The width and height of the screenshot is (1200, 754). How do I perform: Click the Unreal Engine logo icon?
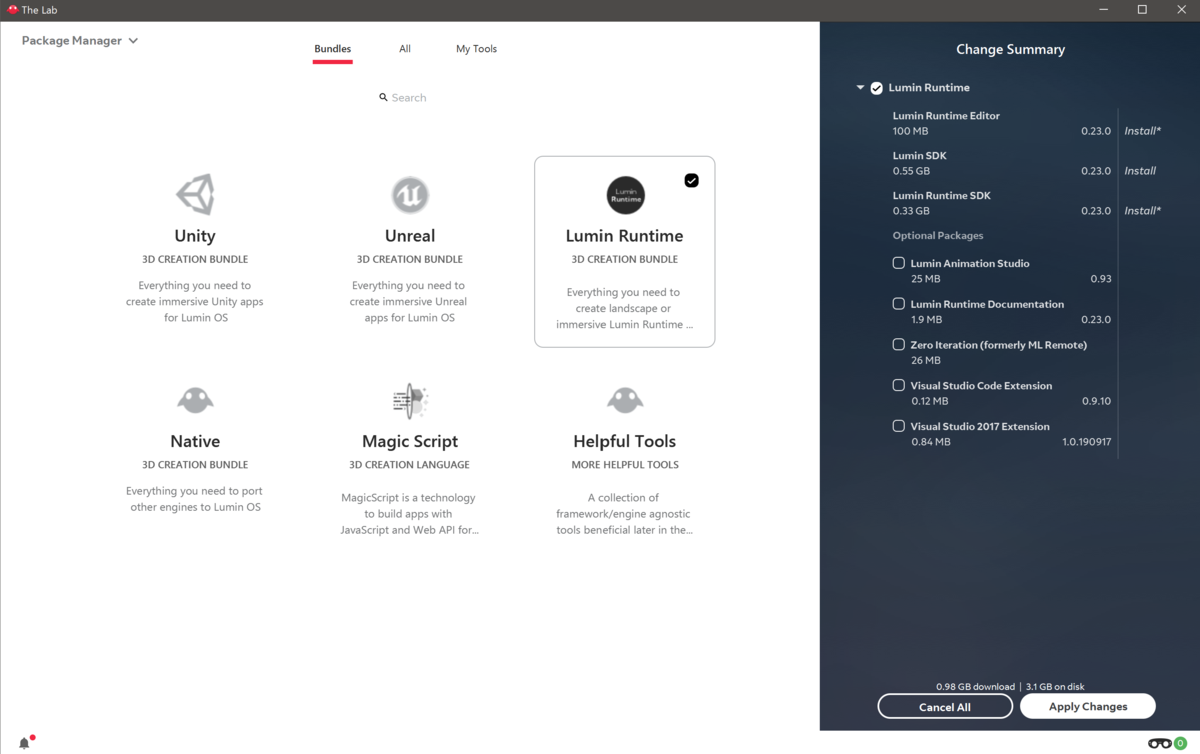click(410, 195)
